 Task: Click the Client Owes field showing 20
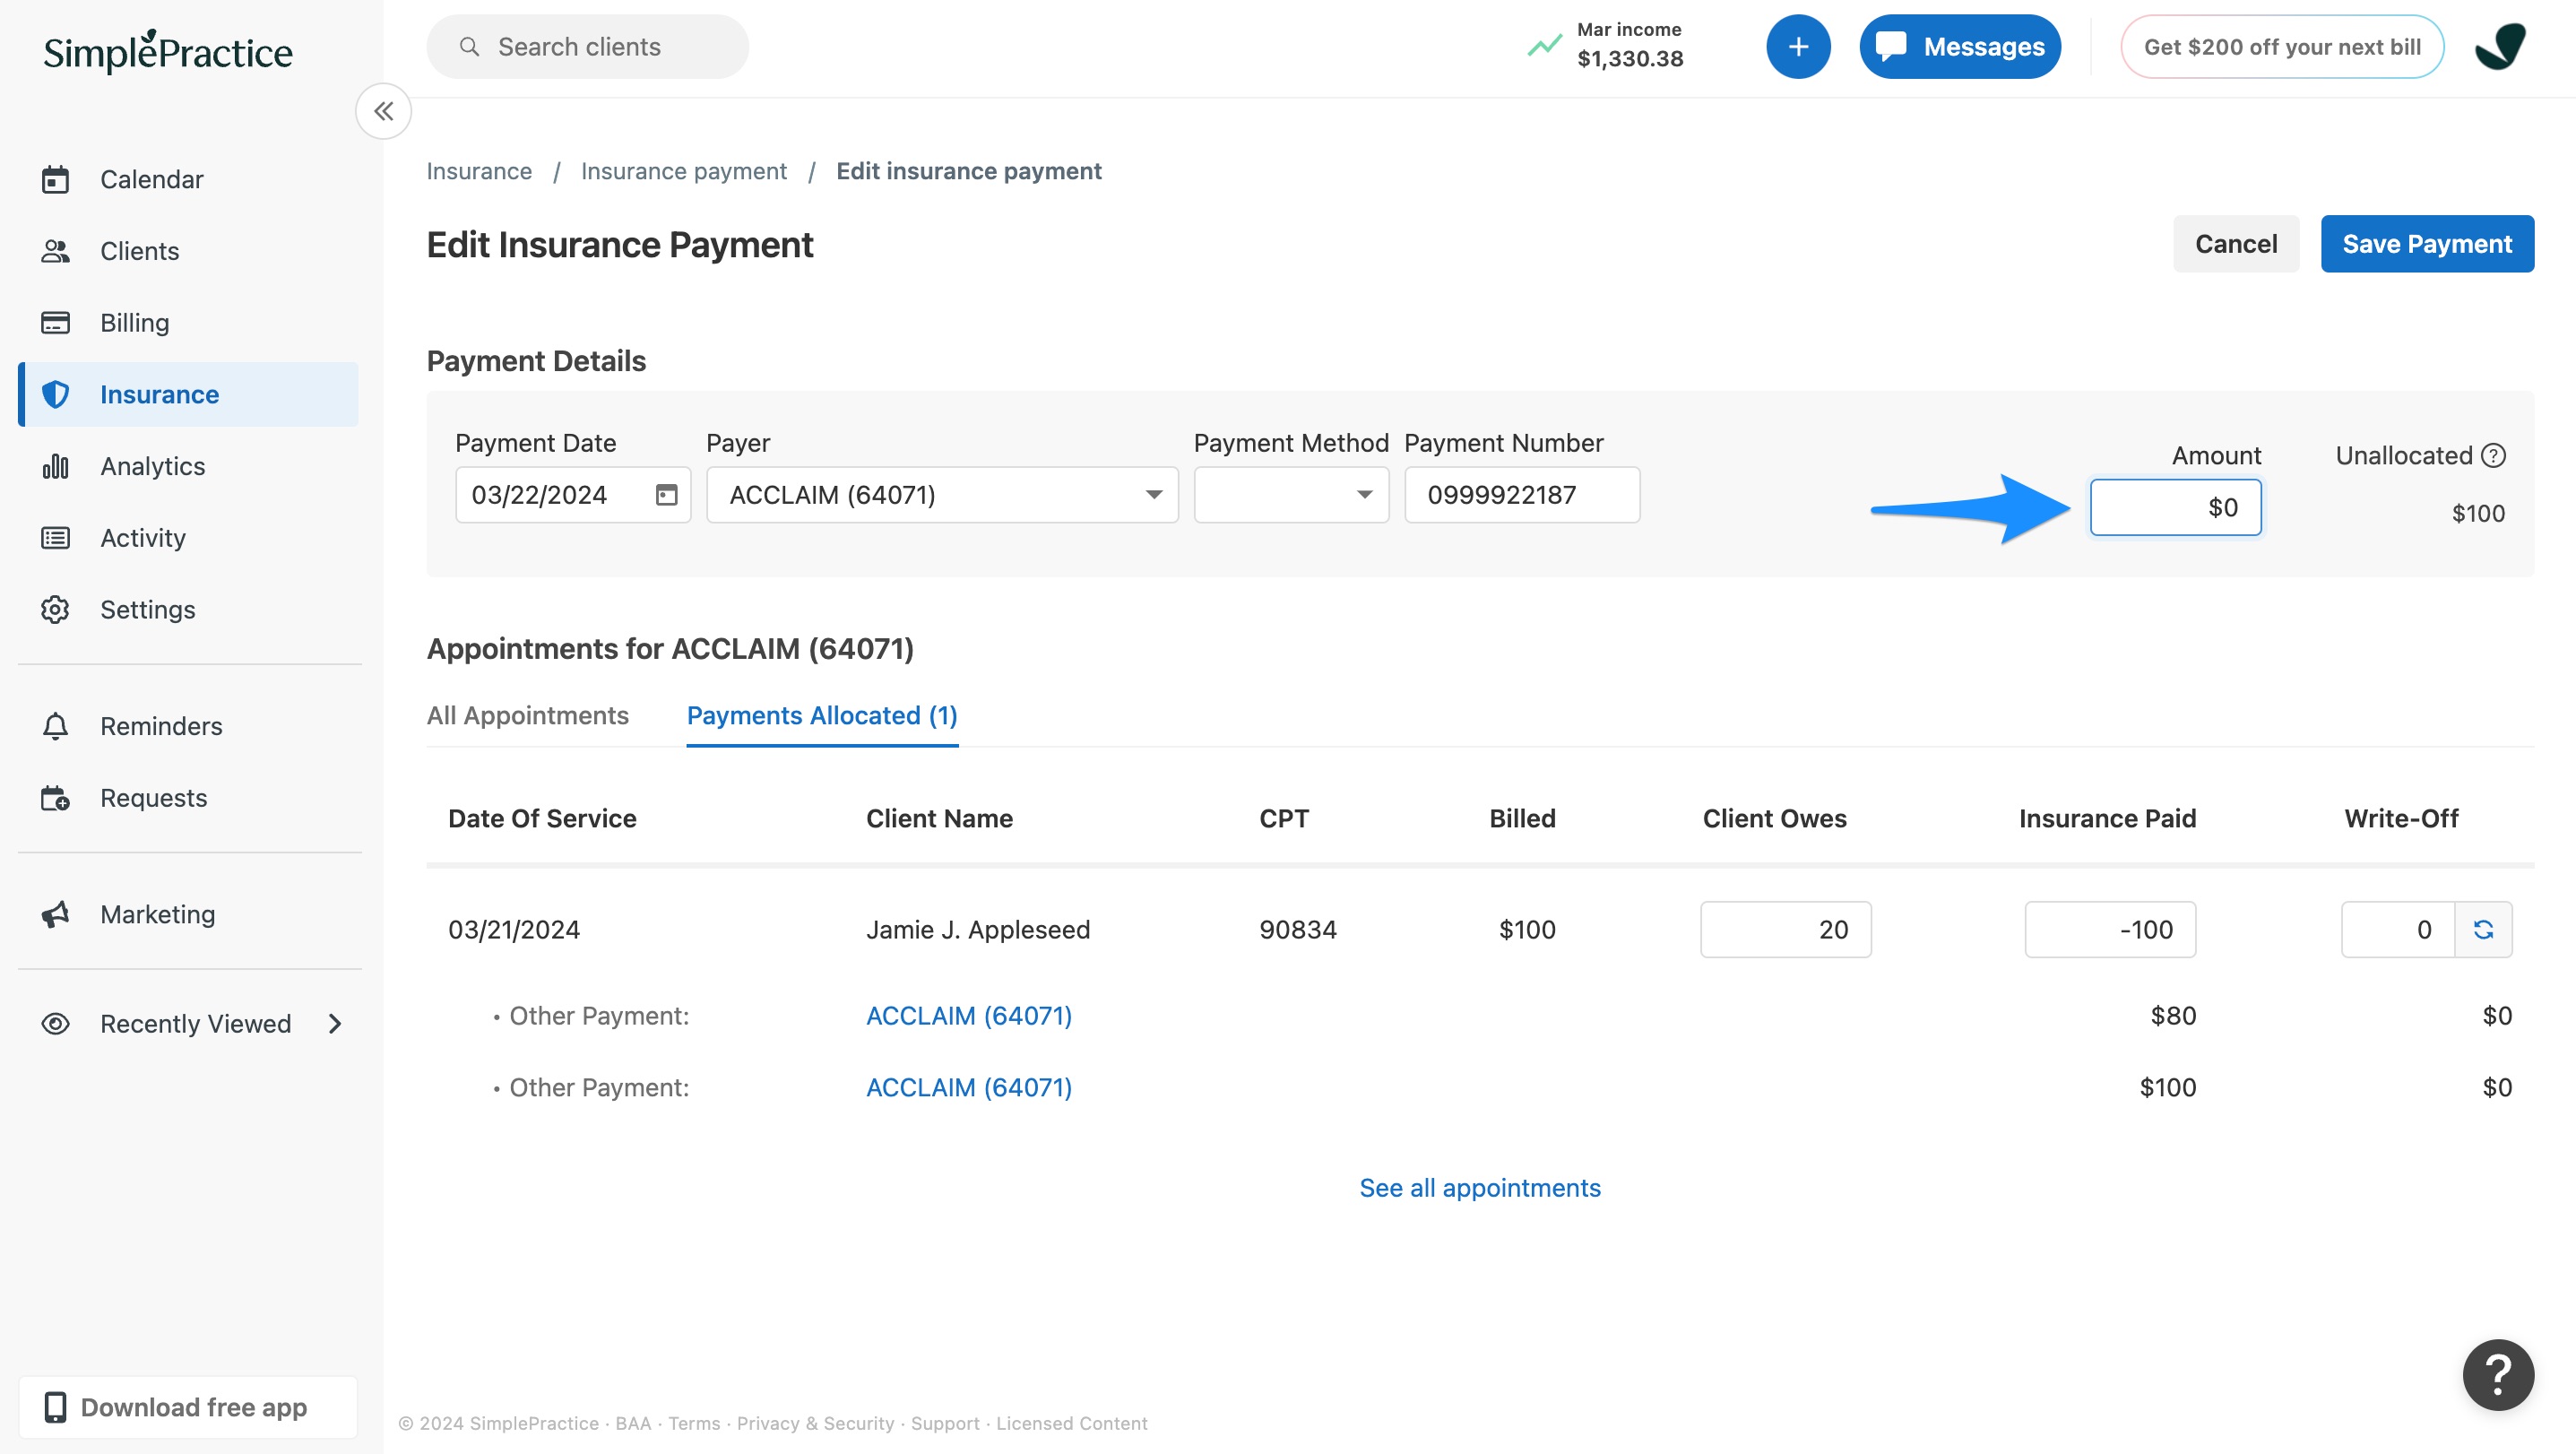(x=1785, y=929)
